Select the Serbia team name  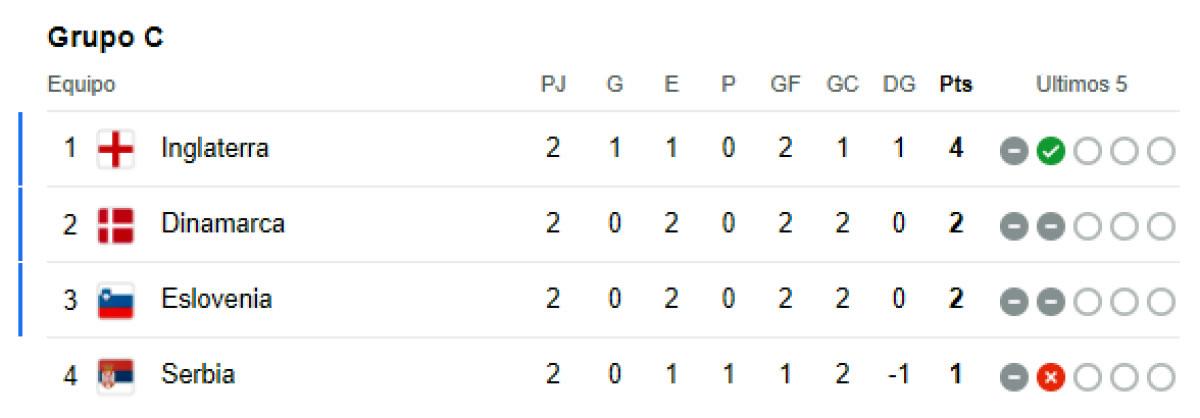point(198,375)
